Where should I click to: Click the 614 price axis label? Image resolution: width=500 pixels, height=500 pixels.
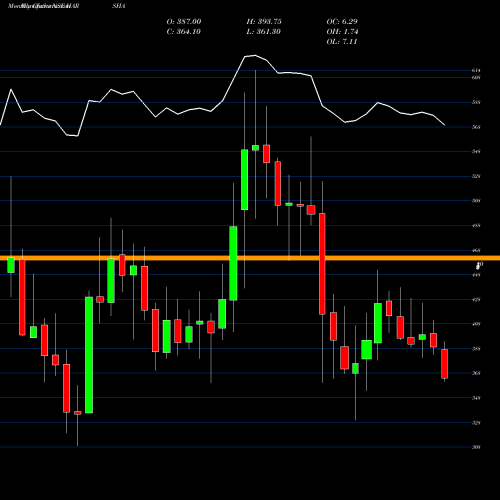tap(476, 70)
